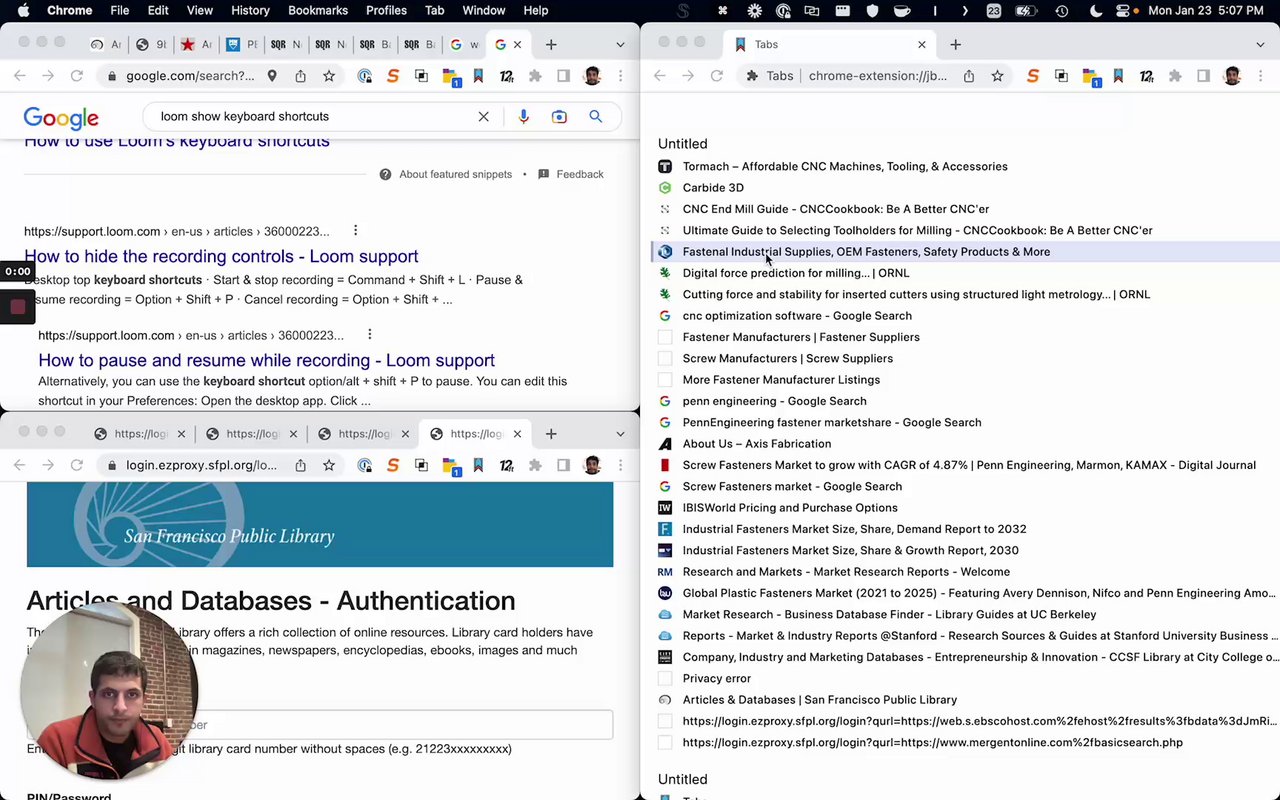
Task: Open the Chrome three-dot menu in the Google window
Action: pyautogui.click(x=620, y=76)
